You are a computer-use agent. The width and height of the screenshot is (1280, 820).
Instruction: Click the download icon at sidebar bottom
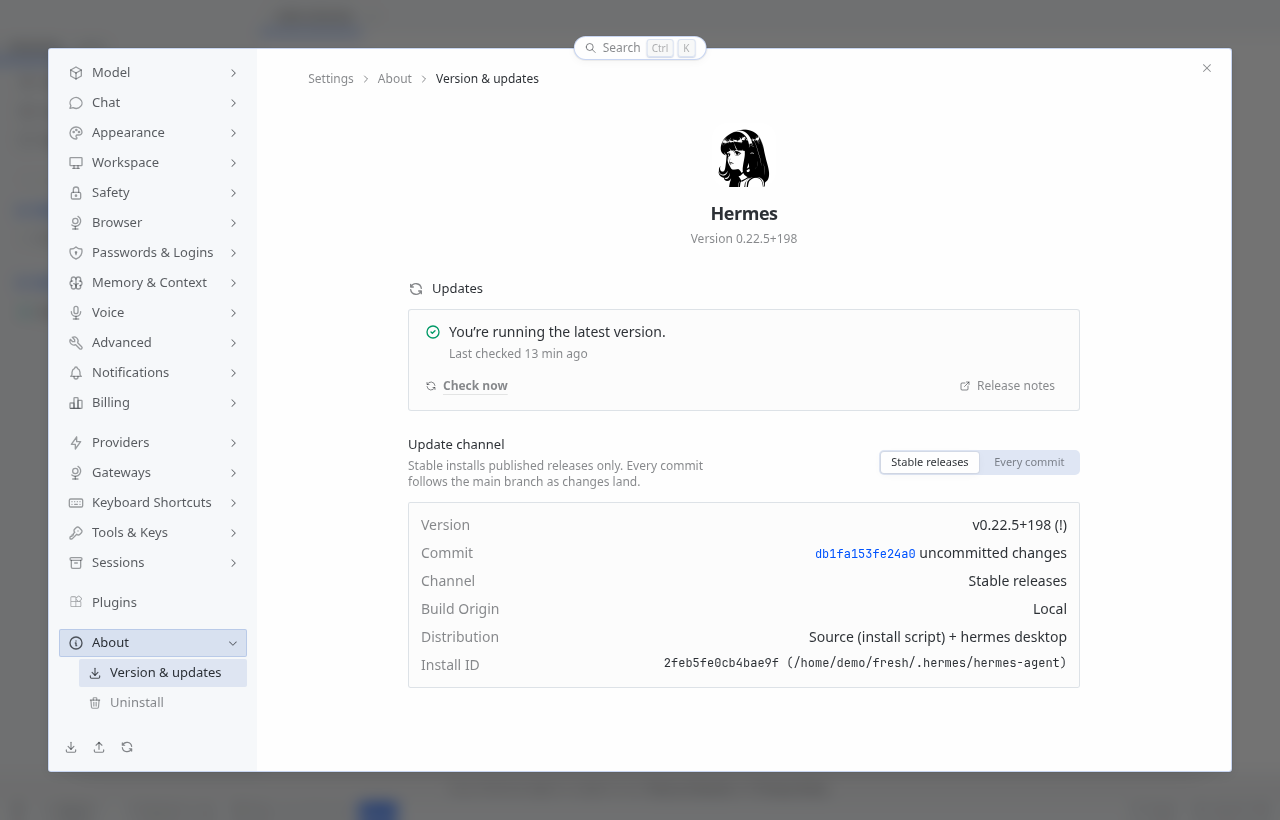coord(71,747)
